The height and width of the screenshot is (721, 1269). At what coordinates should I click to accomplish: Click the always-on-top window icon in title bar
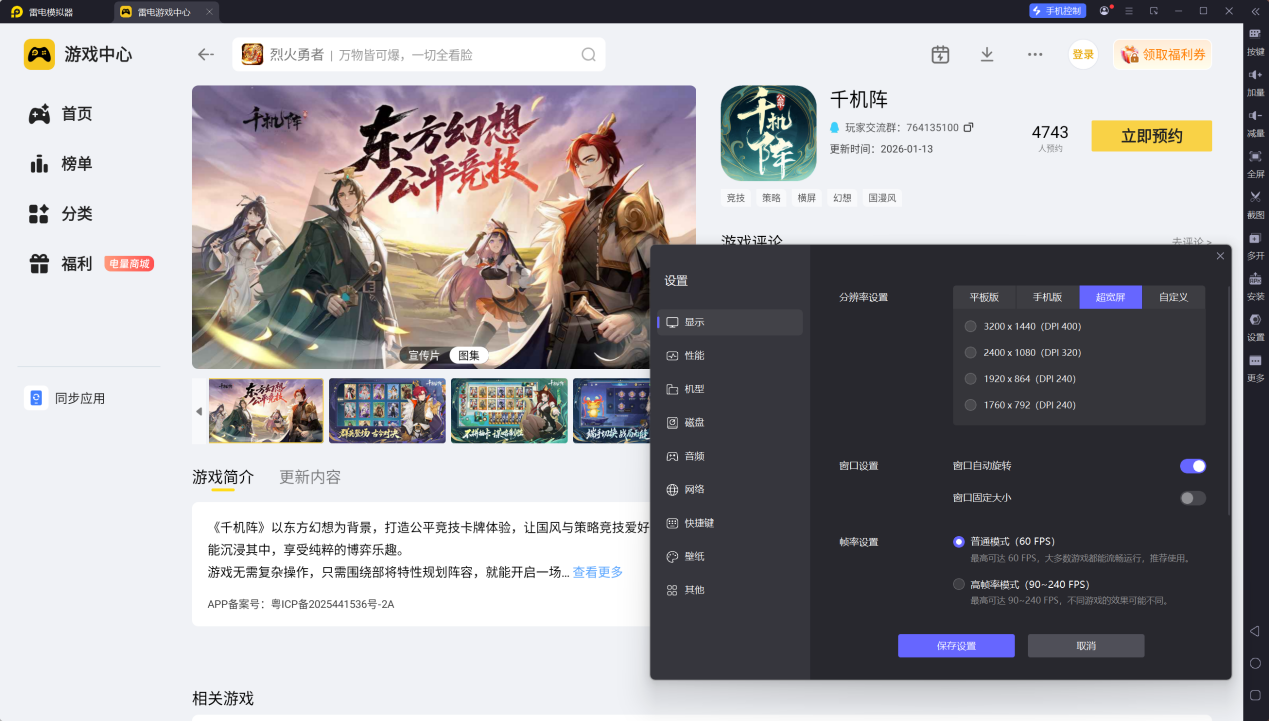(1154, 11)
